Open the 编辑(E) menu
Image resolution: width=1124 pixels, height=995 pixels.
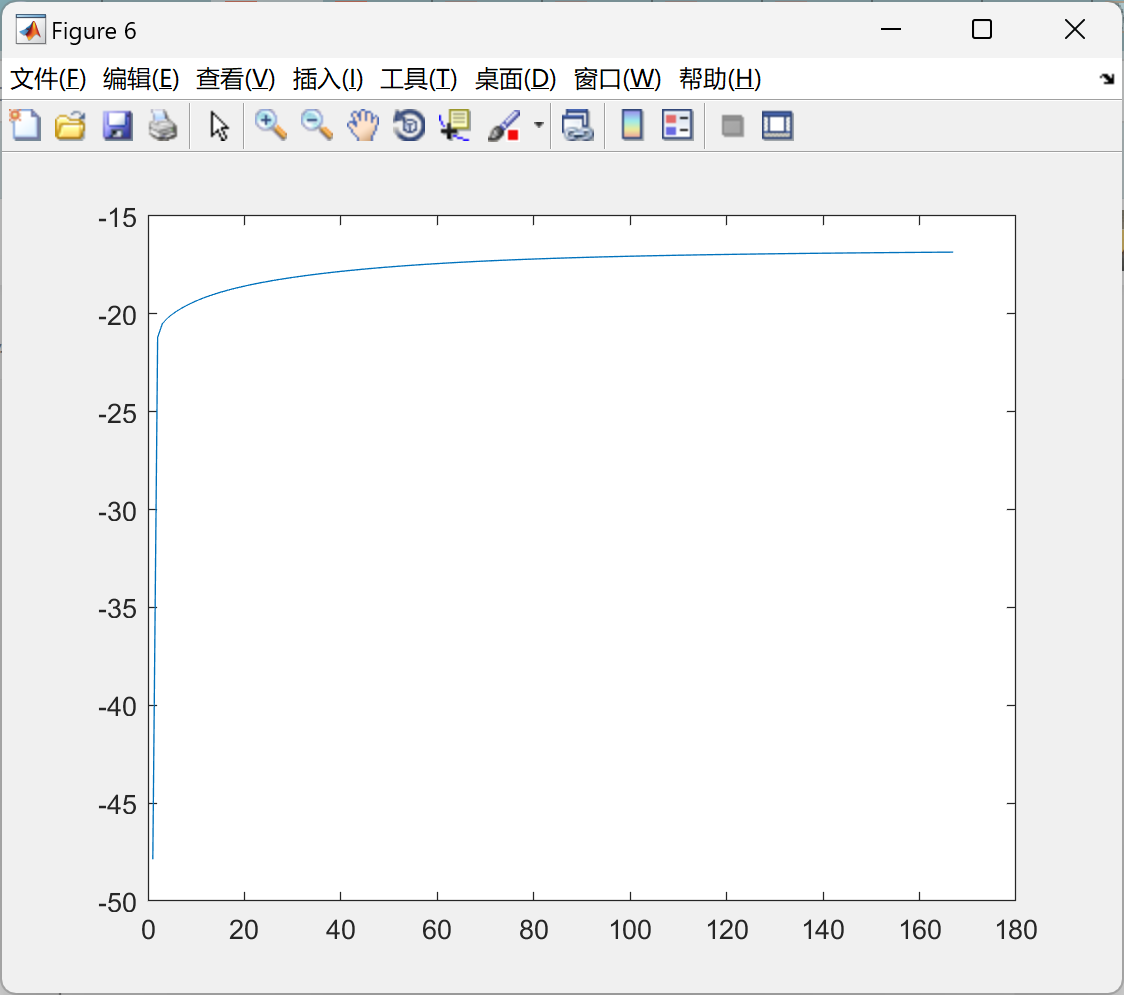140,79
